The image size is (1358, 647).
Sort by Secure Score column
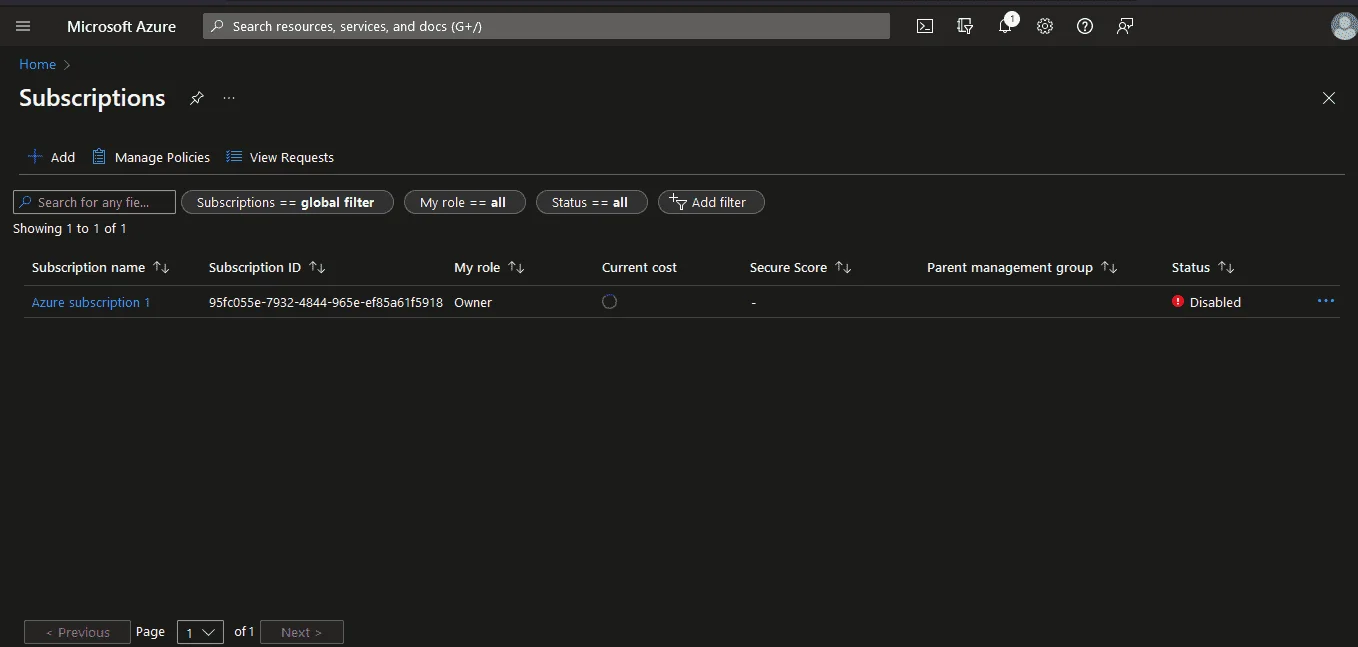pyautogui.click(x=800, y=267)
